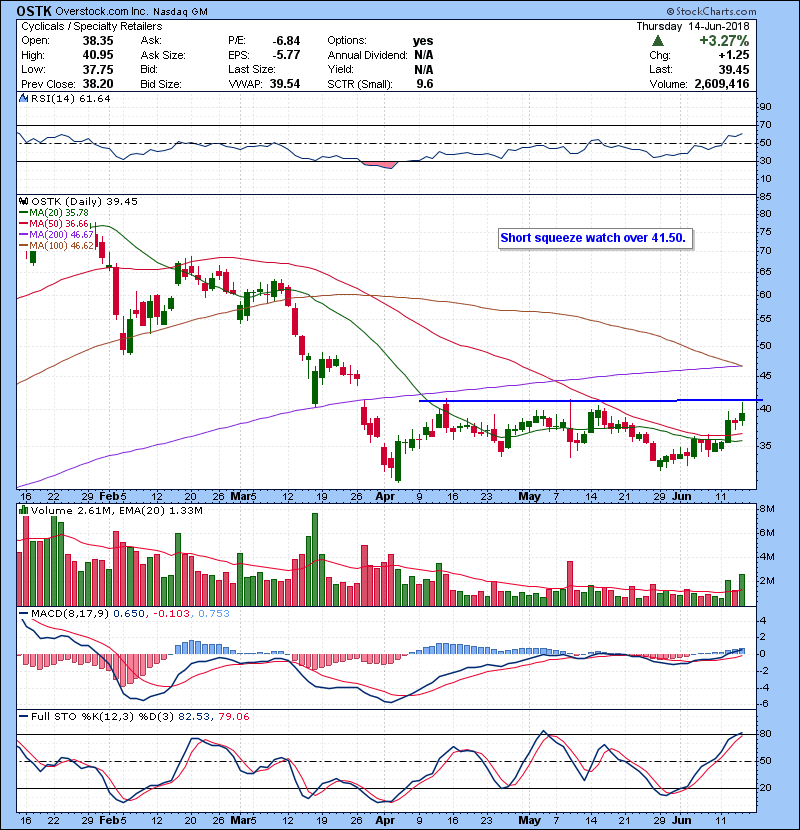Select the Low value 37.75
The width and height of the screenshot is (800, 830).
[x=98, y=69]
